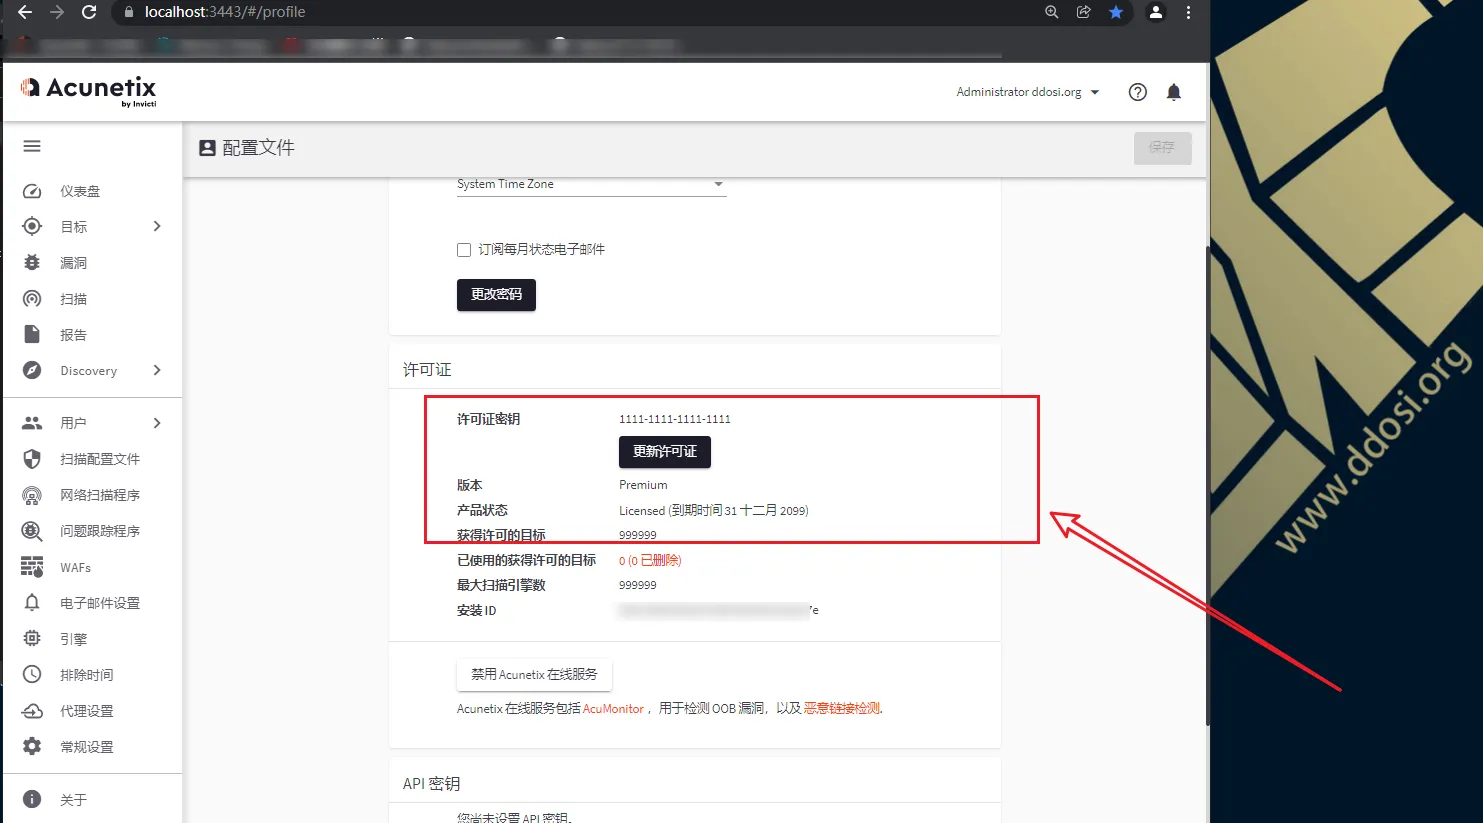
Task: Click the Discovery compass icon
Action: pos(32,370)
